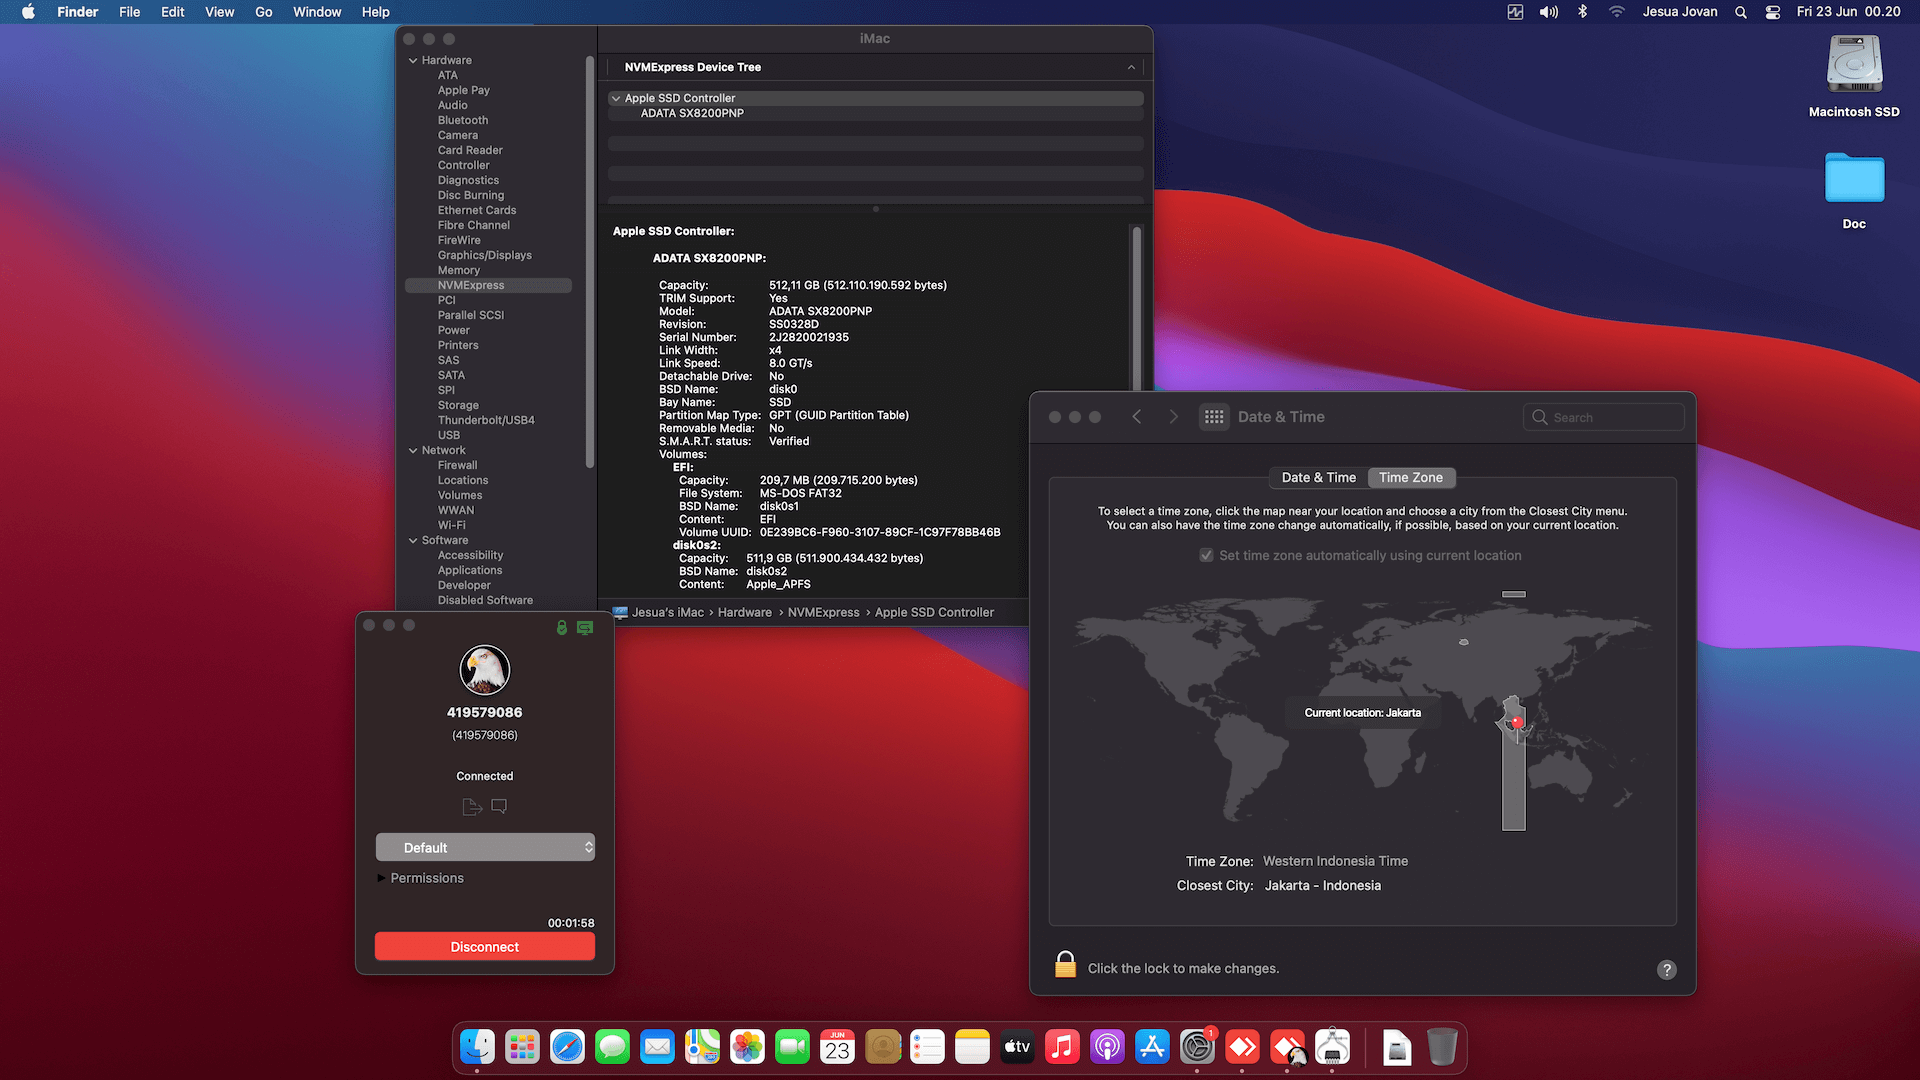Click the activity monitor menu bar icon
Viewport: 1920px width, 1080px height.
tap(1516, 12)
